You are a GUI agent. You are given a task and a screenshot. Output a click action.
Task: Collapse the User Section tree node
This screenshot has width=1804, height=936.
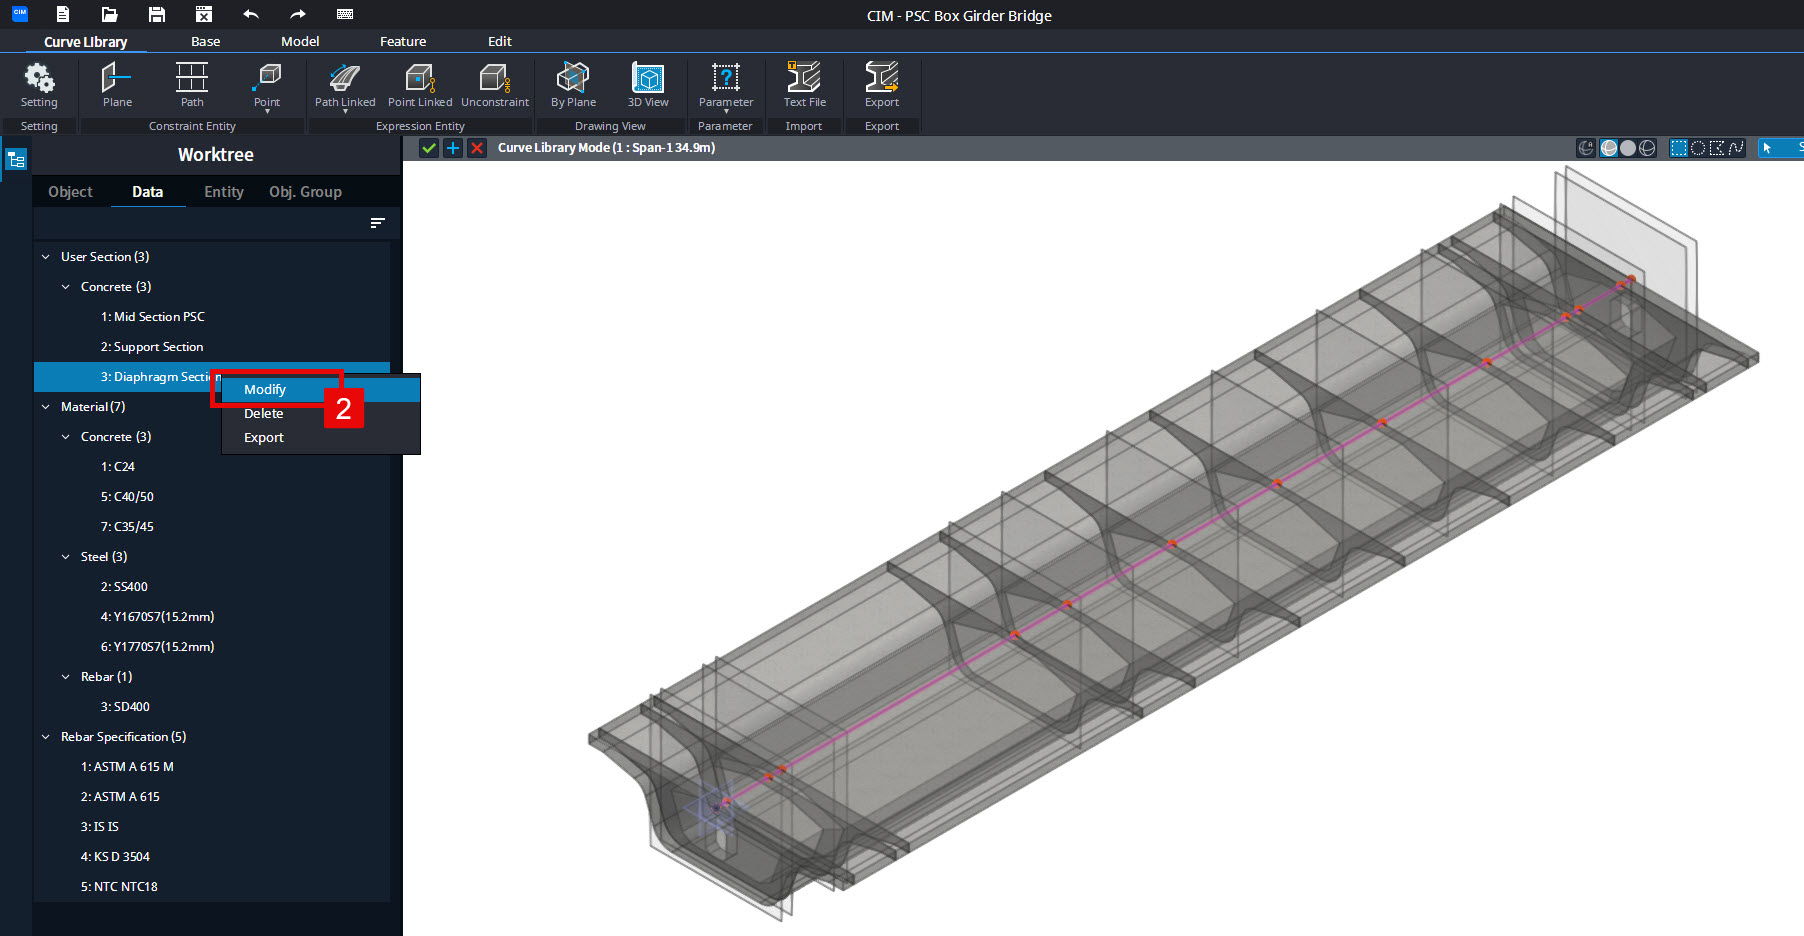point(46,257)
